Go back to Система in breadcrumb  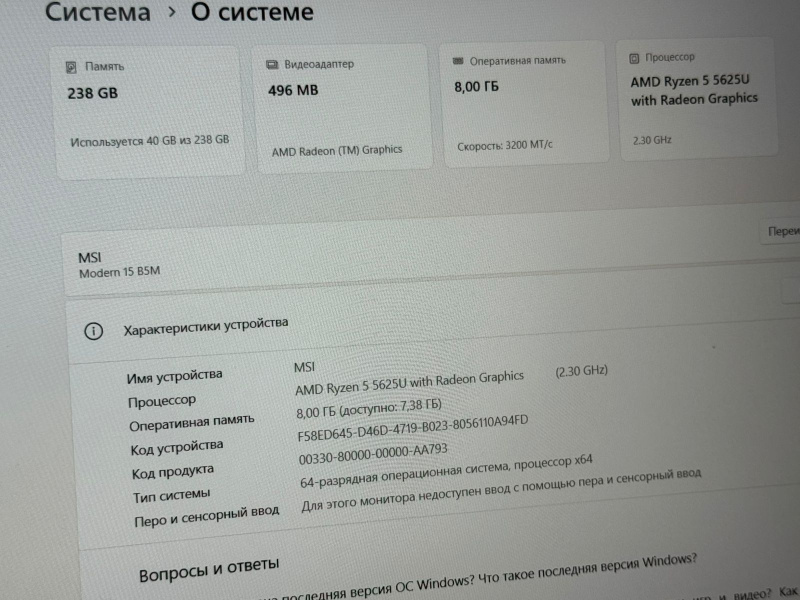point(98,12)
